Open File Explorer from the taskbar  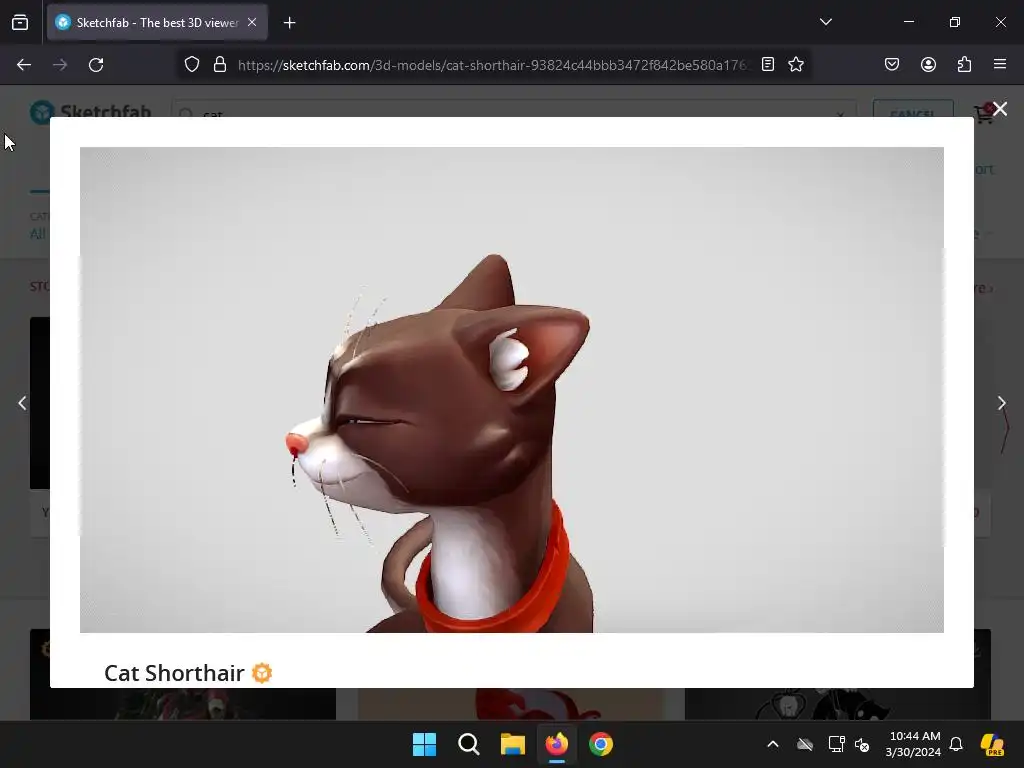click(x=513, y=744)
